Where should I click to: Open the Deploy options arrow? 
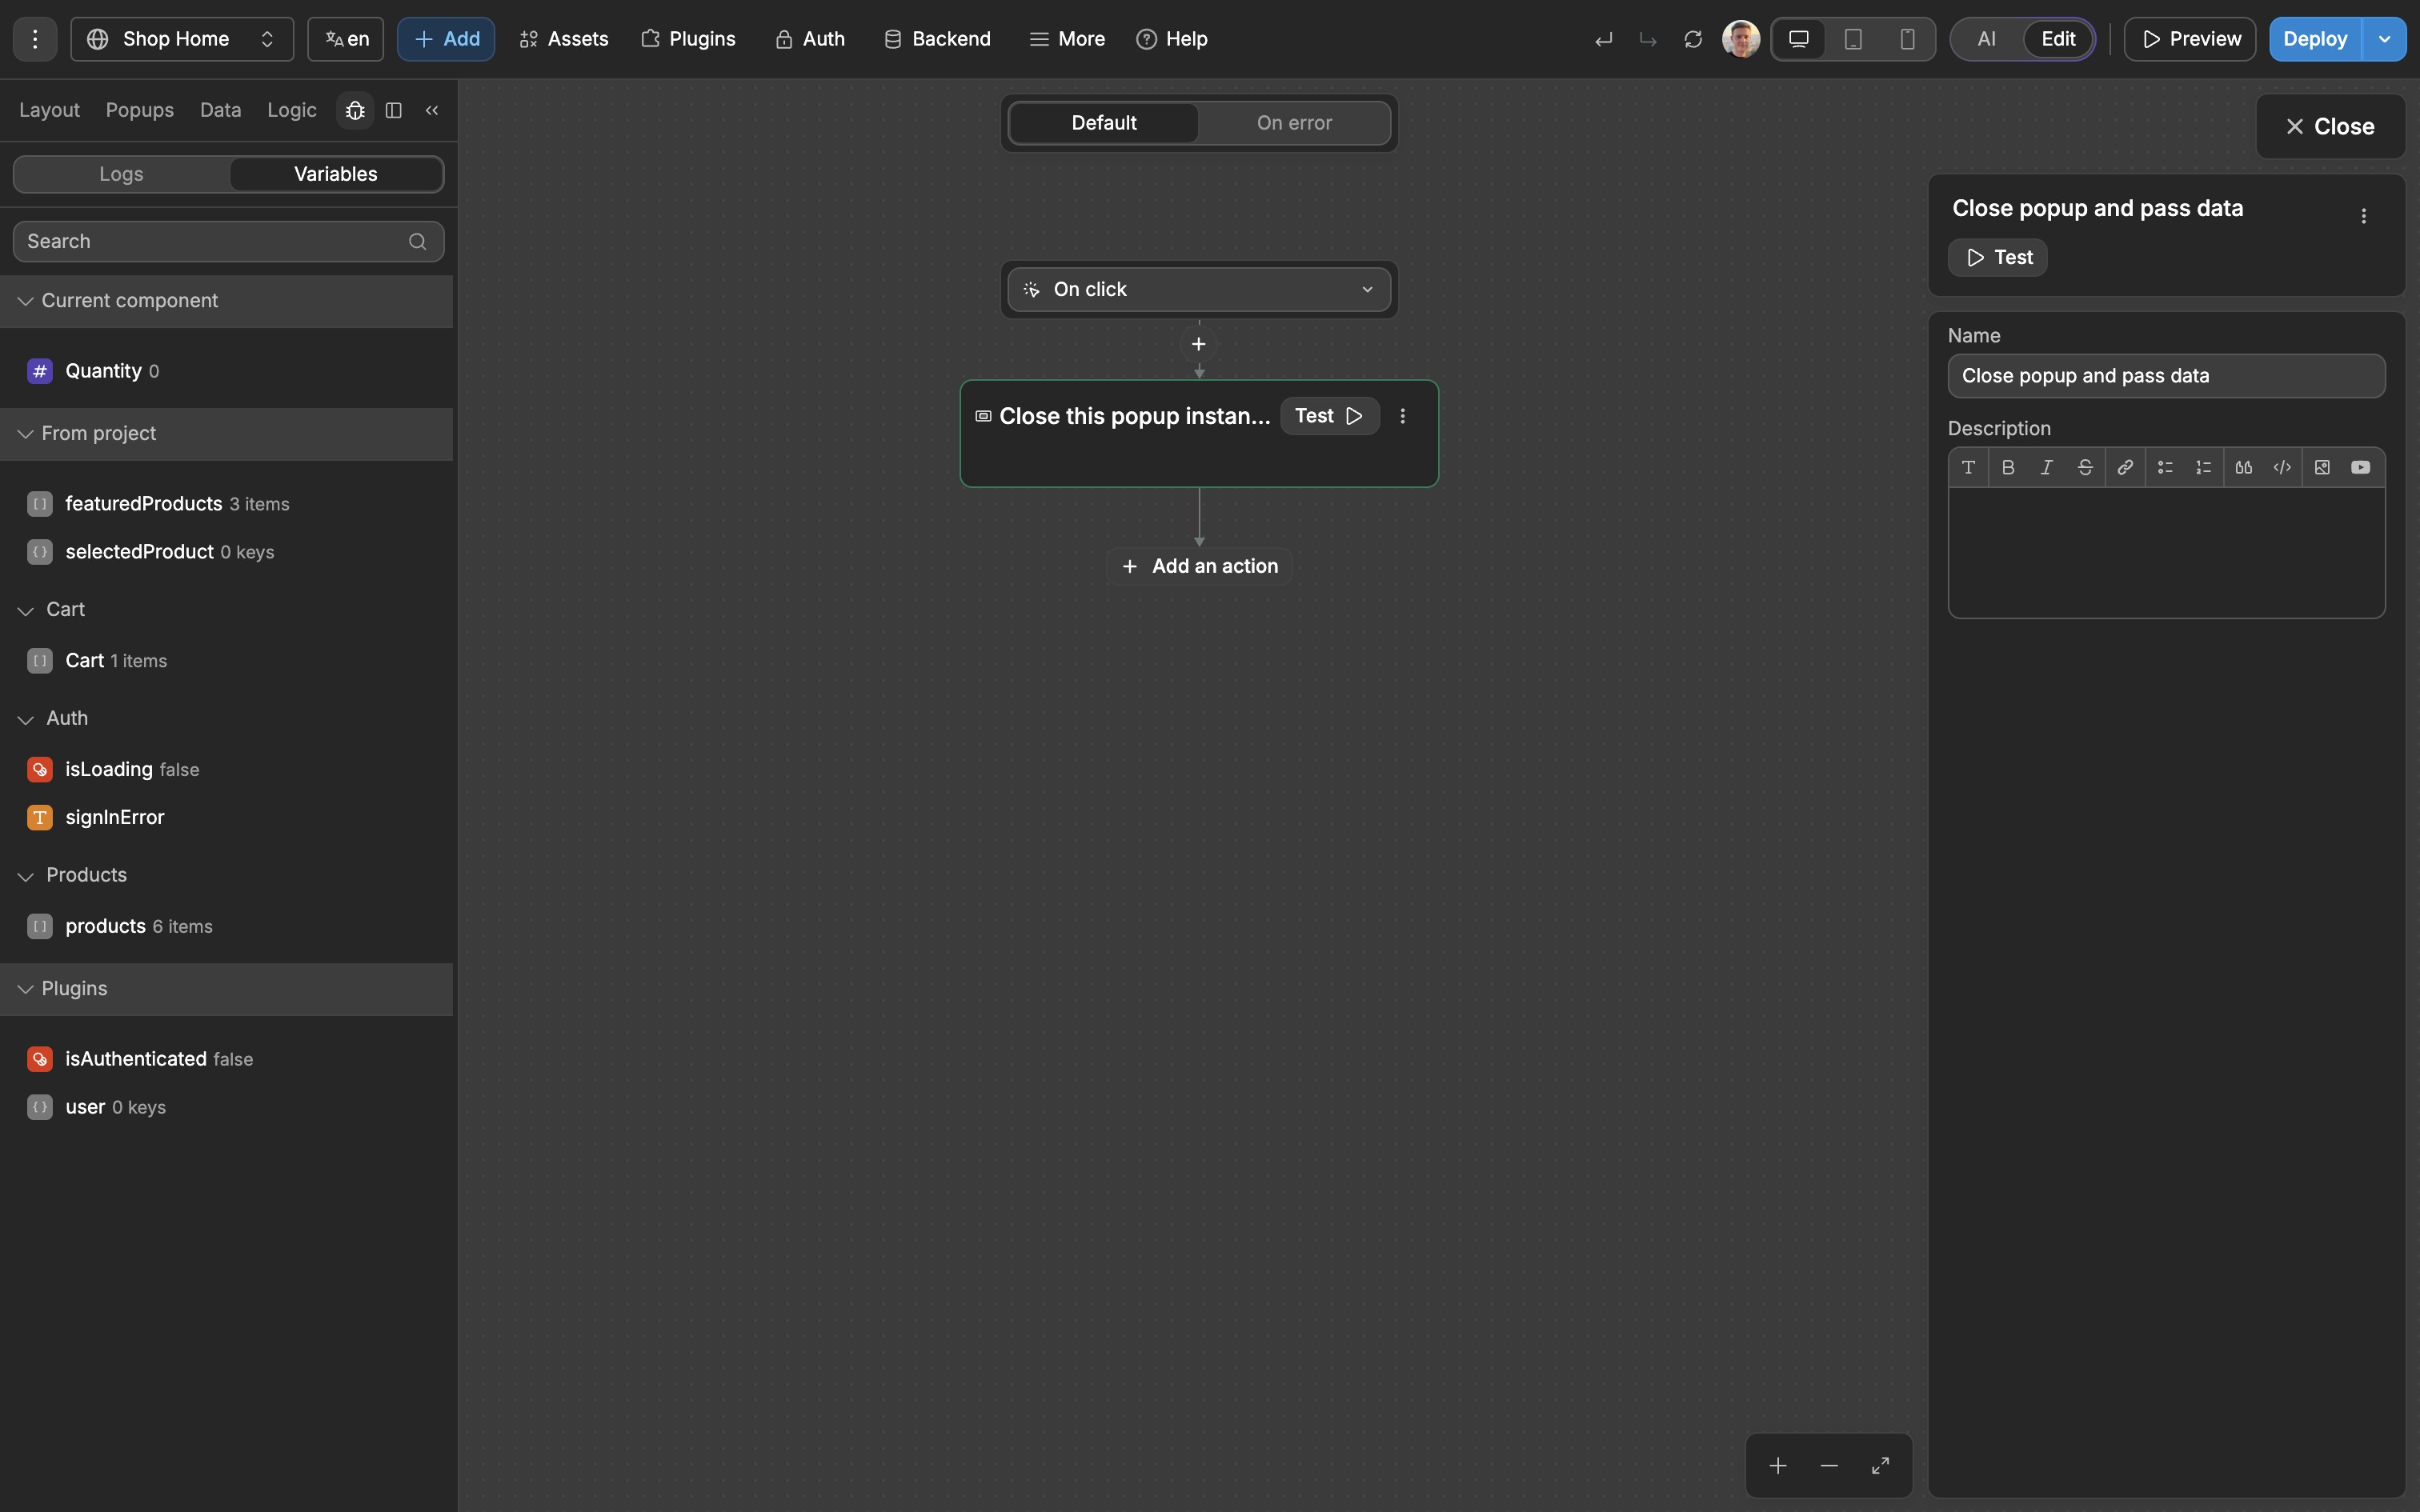click(x=2385, y=39)
